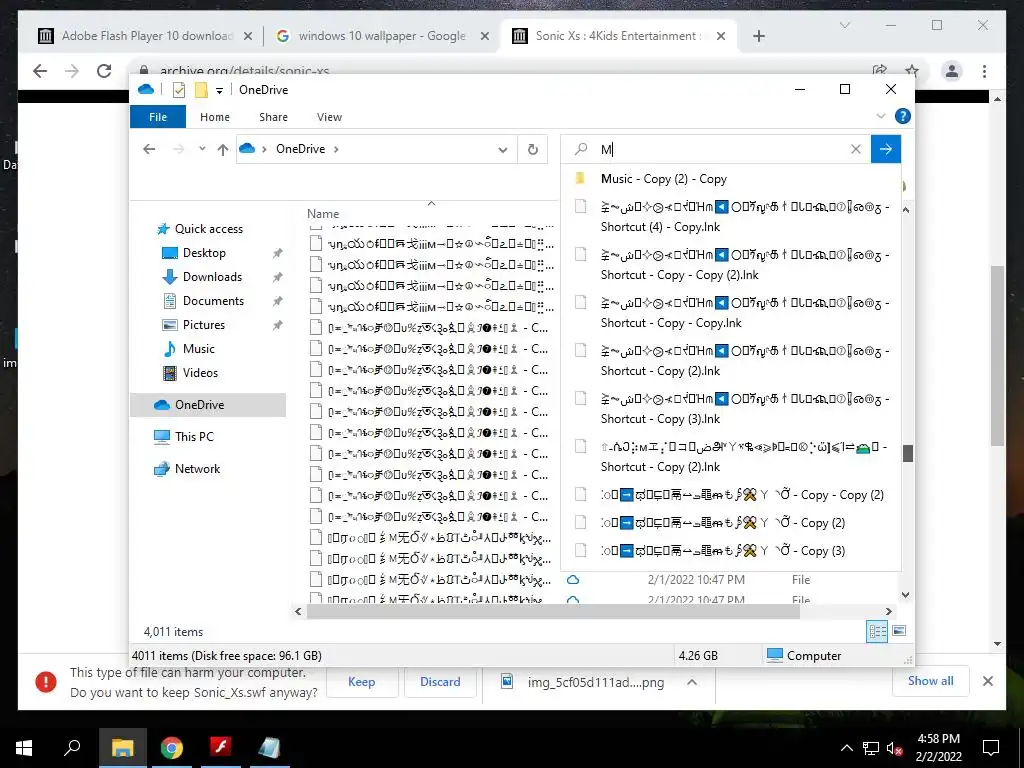The width and height of the screenshot is (1024, 768).
Task: Go back in Explorer navigation
Action: 149,149
